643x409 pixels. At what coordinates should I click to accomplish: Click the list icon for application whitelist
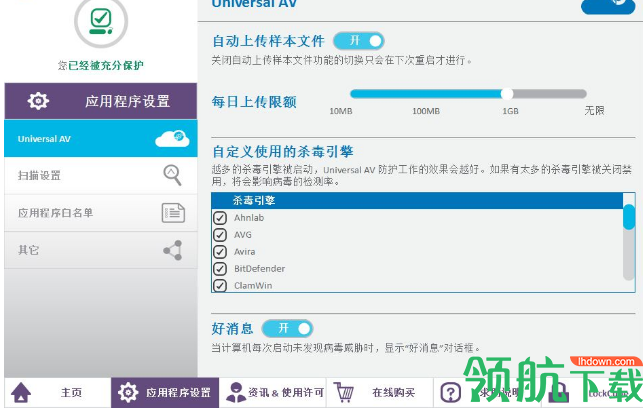click(x=173, y=212)
